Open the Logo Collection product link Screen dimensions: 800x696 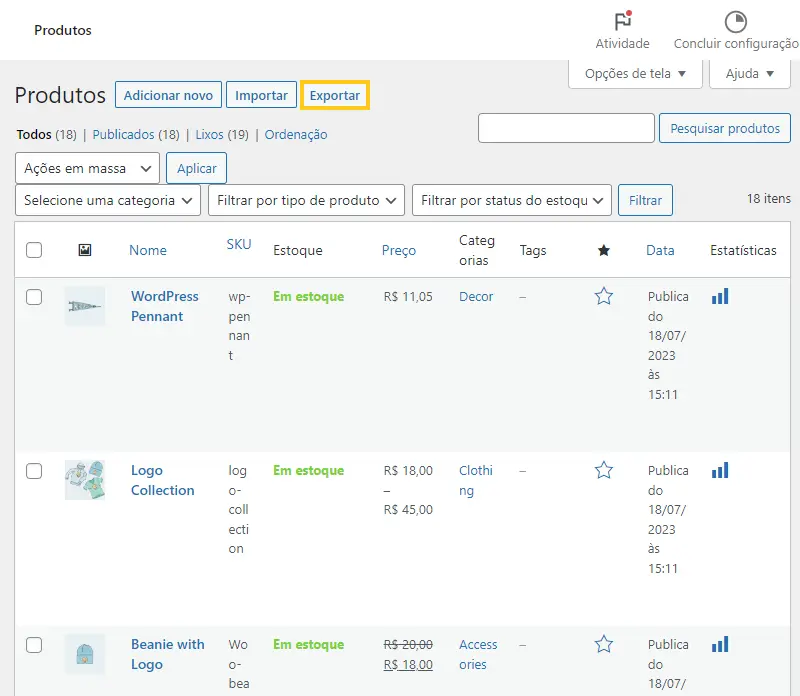[x=163, y=480]
